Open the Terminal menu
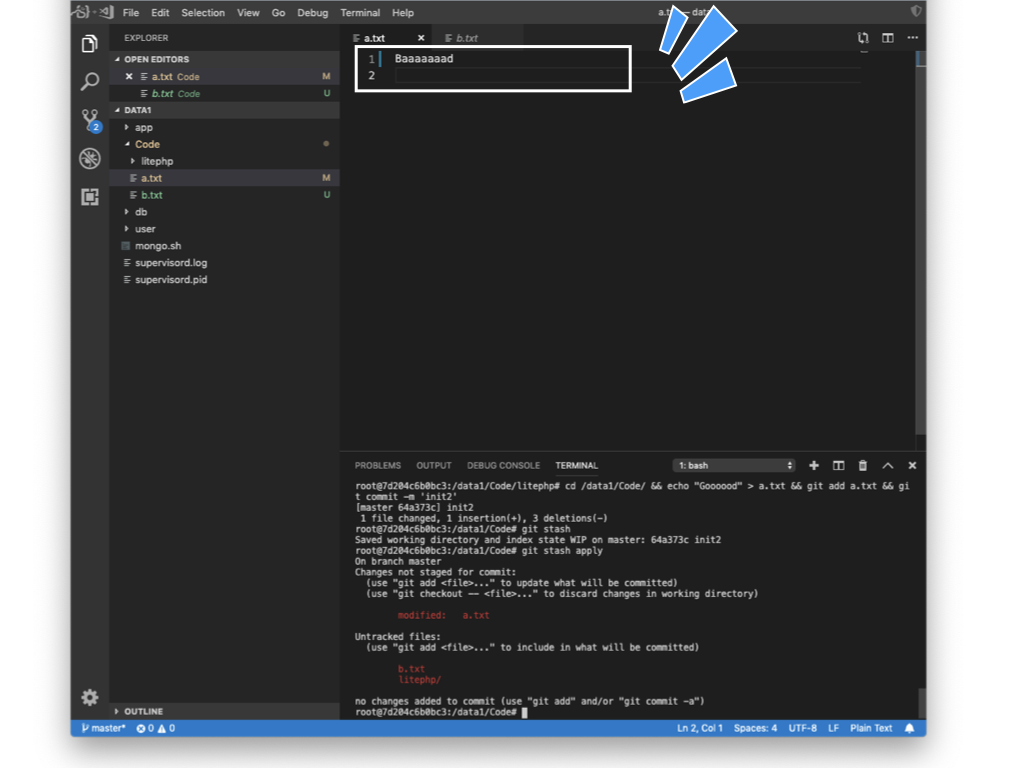 pos(360,13)
